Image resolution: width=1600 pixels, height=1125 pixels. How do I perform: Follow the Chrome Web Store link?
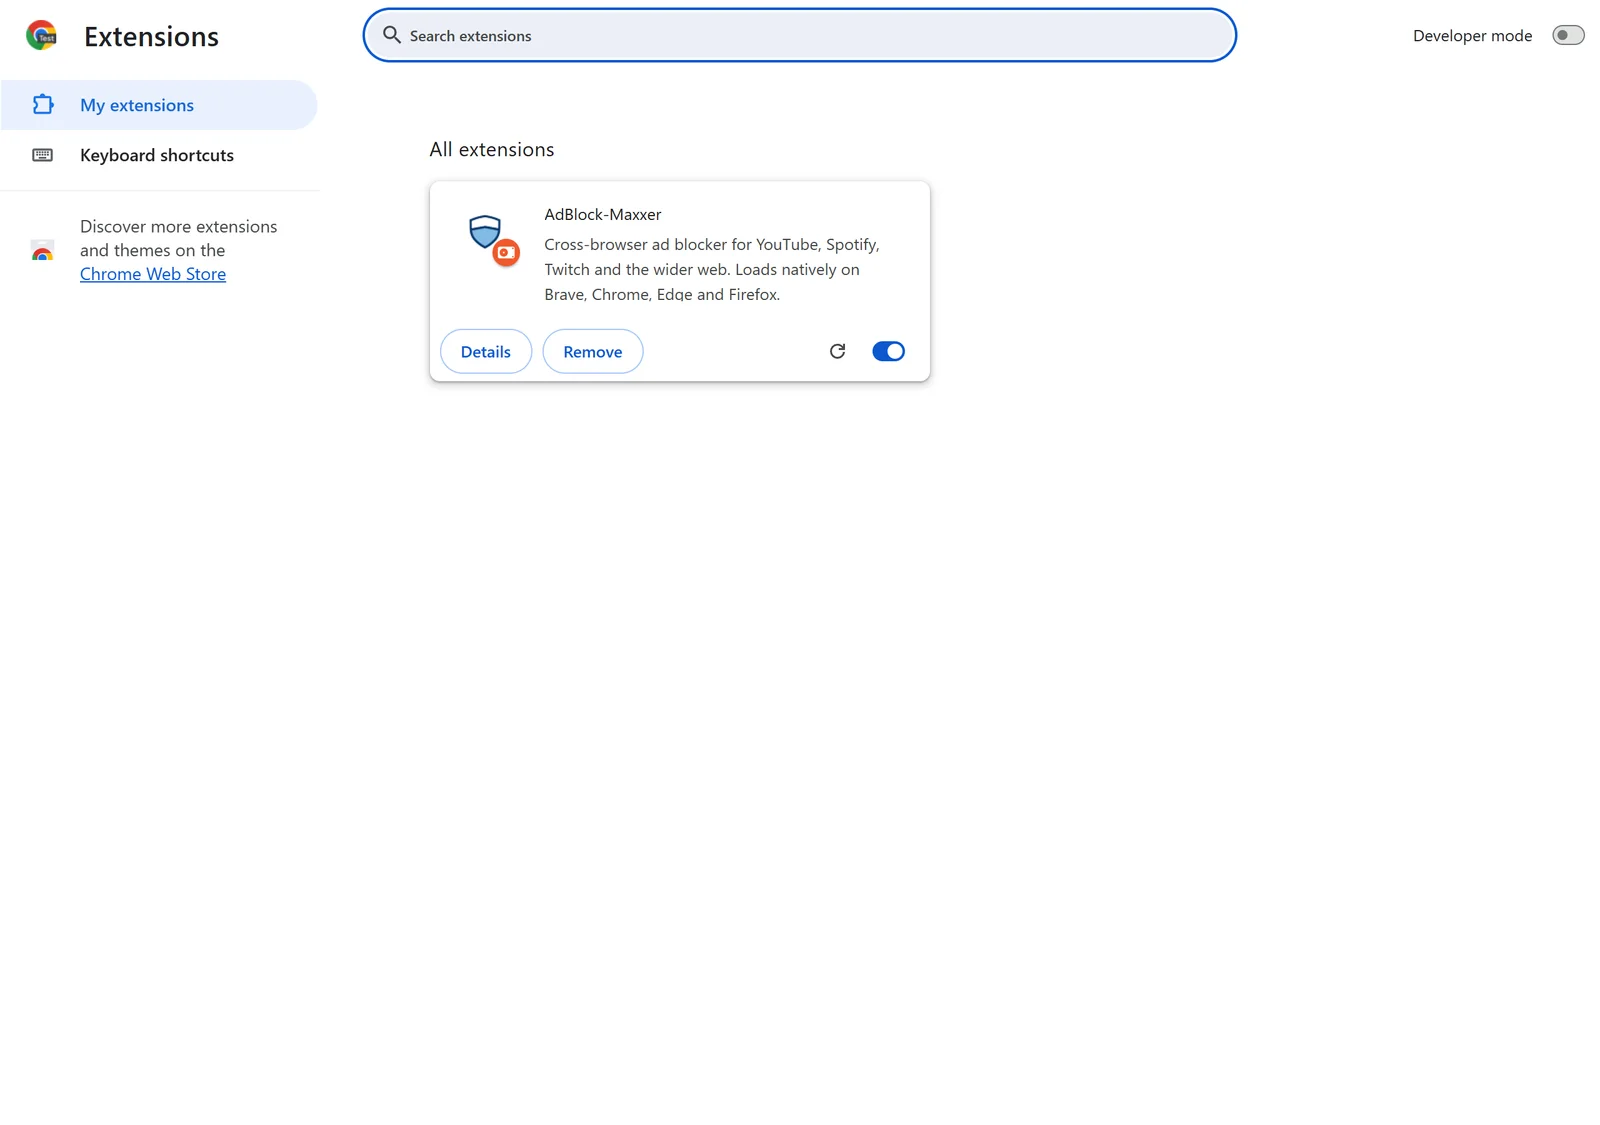click(x=153, y=274)
